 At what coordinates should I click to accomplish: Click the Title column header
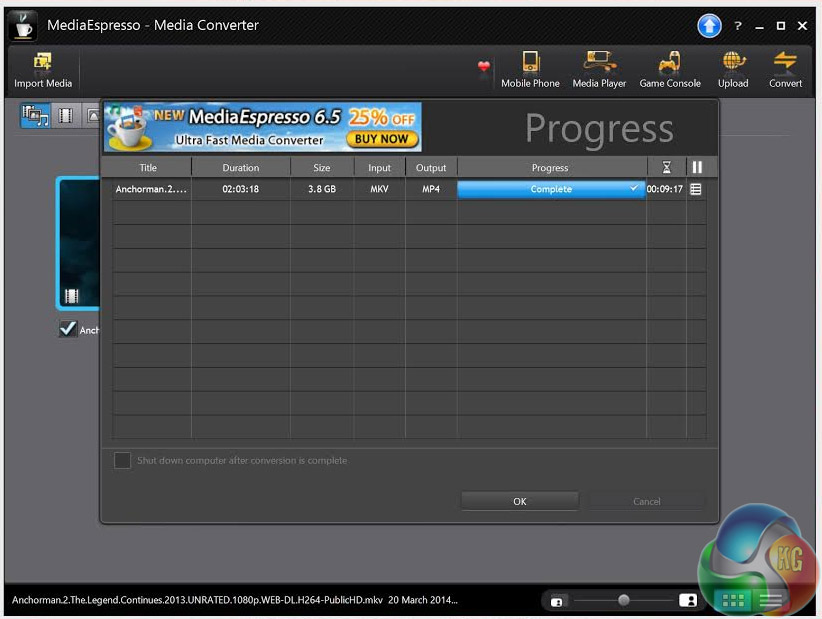click(148, 168)
